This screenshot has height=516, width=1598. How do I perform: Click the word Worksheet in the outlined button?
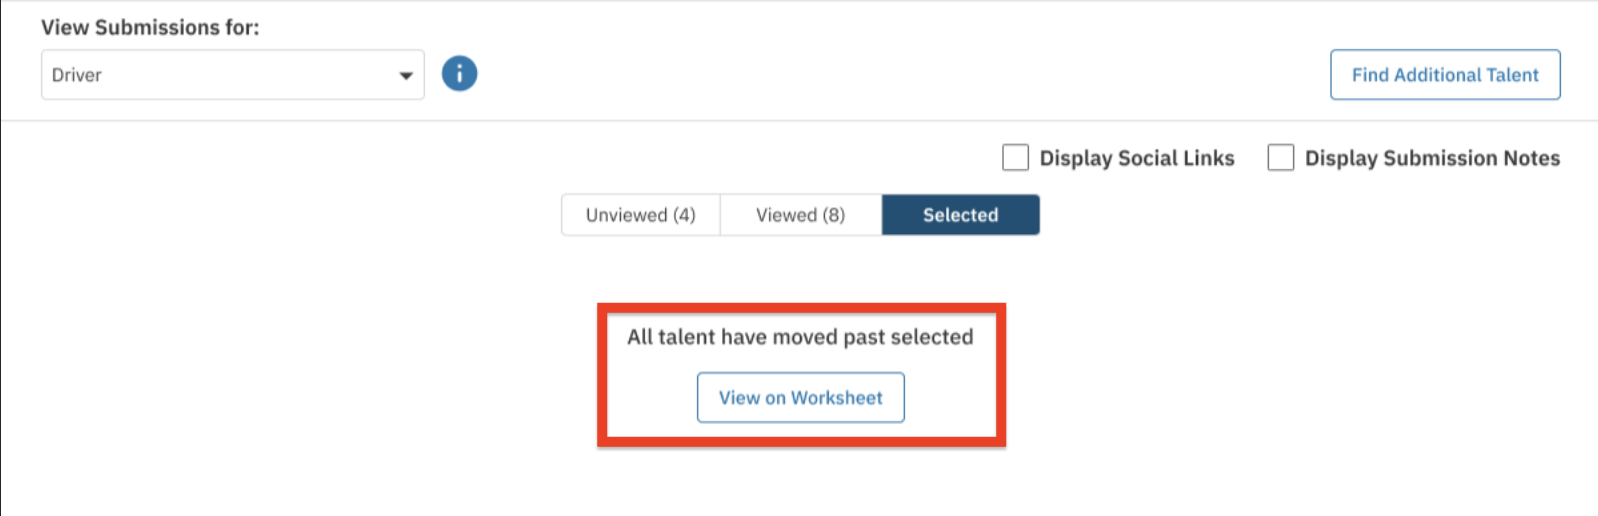click(x=837, y=398)
